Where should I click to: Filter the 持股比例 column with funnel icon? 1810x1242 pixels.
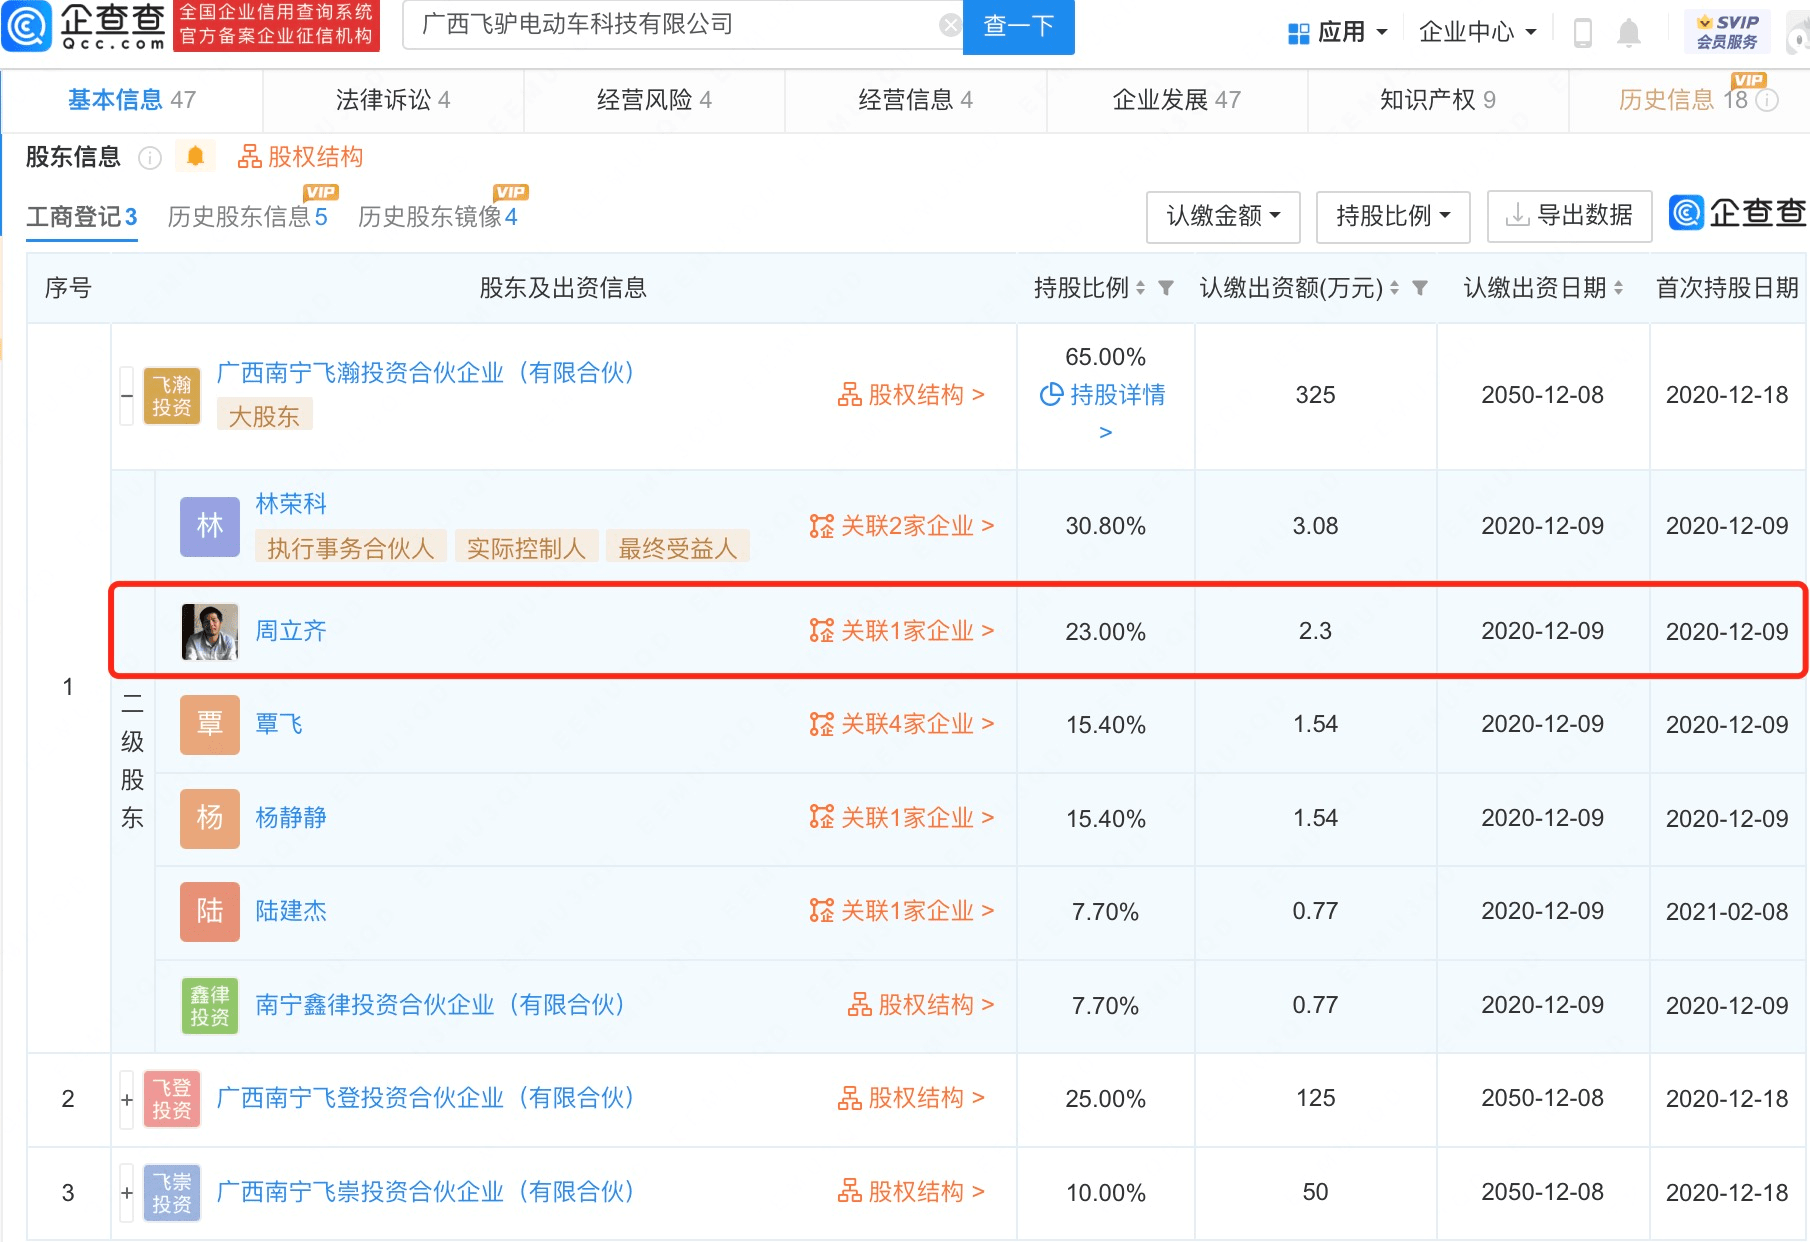click(x=1166, y=288)
